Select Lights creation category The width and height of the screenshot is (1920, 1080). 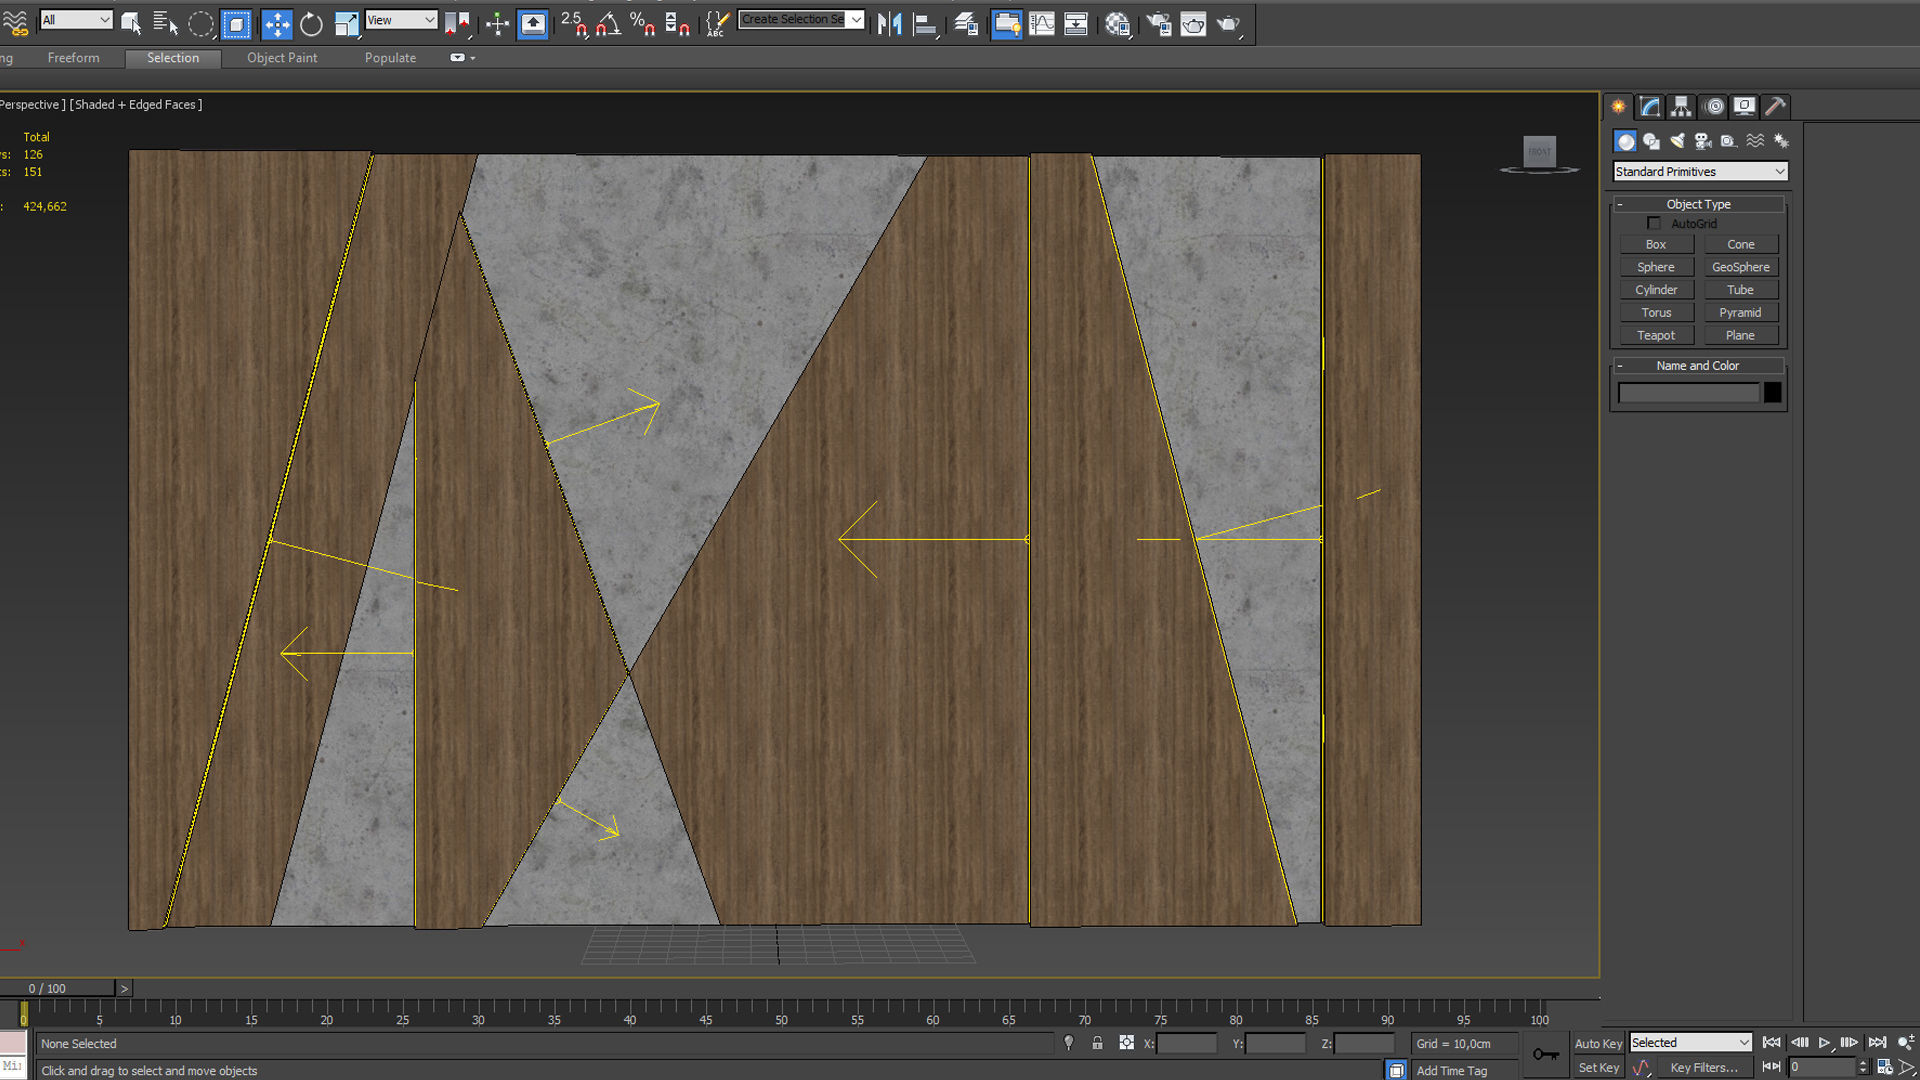coord(1677,141)
